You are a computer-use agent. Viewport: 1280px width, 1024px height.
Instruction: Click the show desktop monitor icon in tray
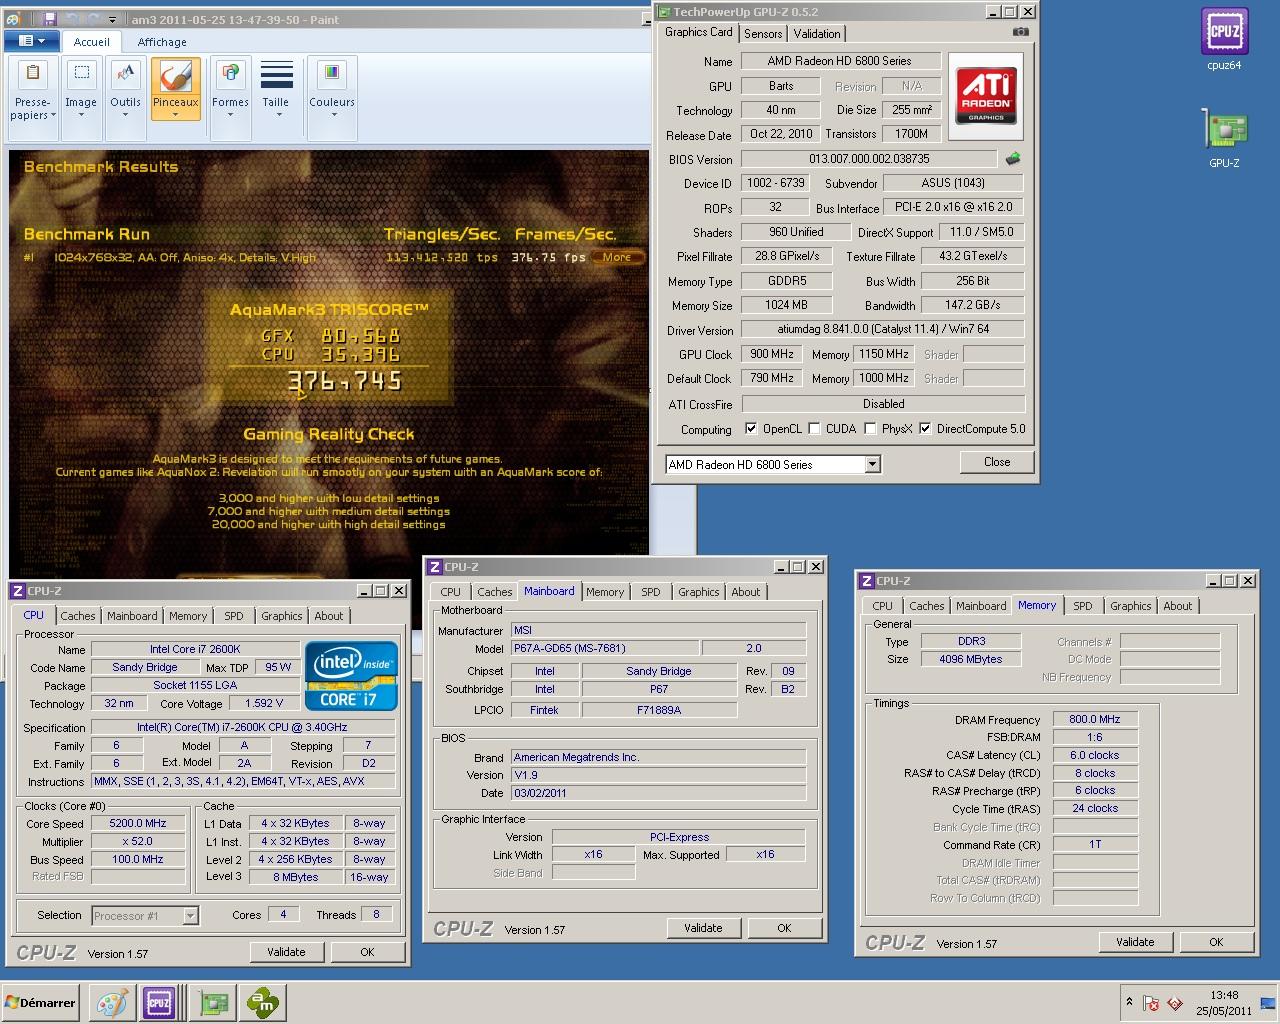1268,1003
